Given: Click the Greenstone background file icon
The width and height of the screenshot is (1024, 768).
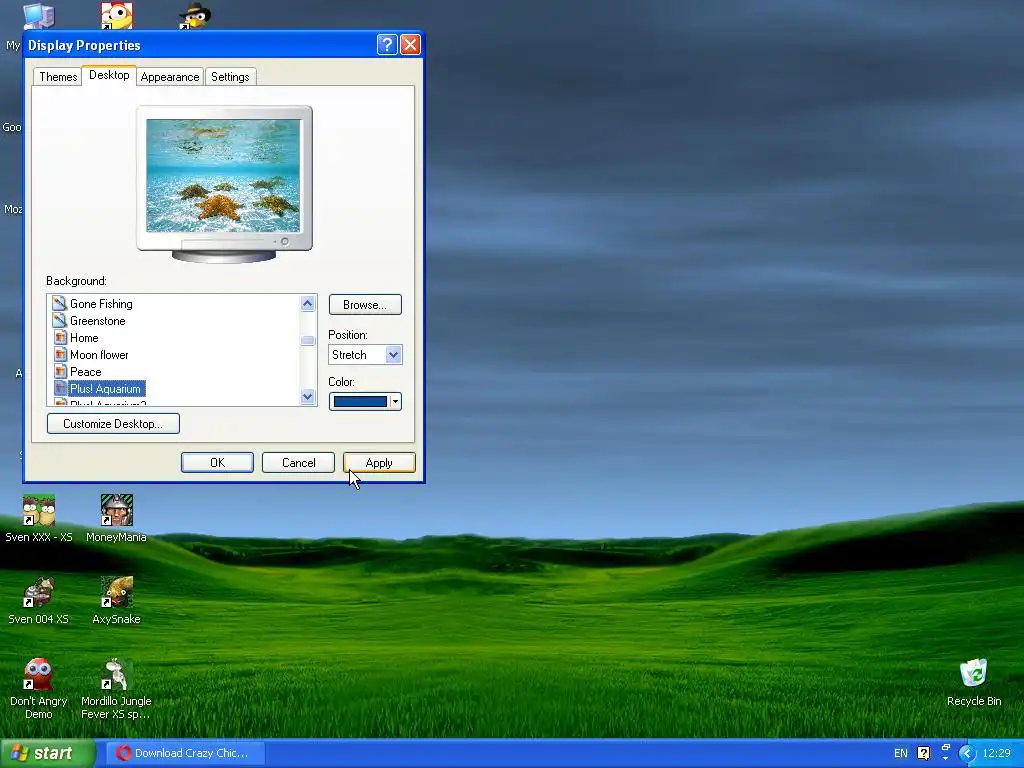Looking at the screenshot, I should 59,320.
